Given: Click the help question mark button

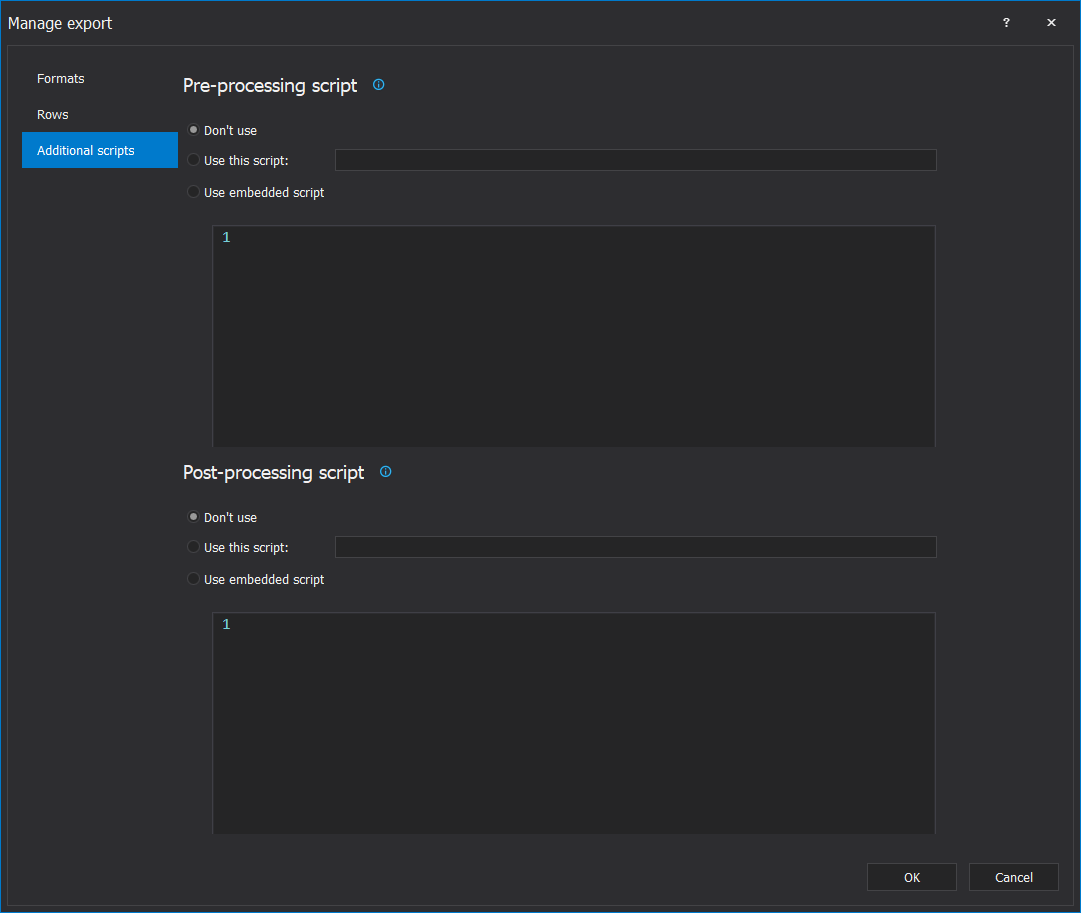Looking at the screenshot, I should click(x=1006, y=23).
